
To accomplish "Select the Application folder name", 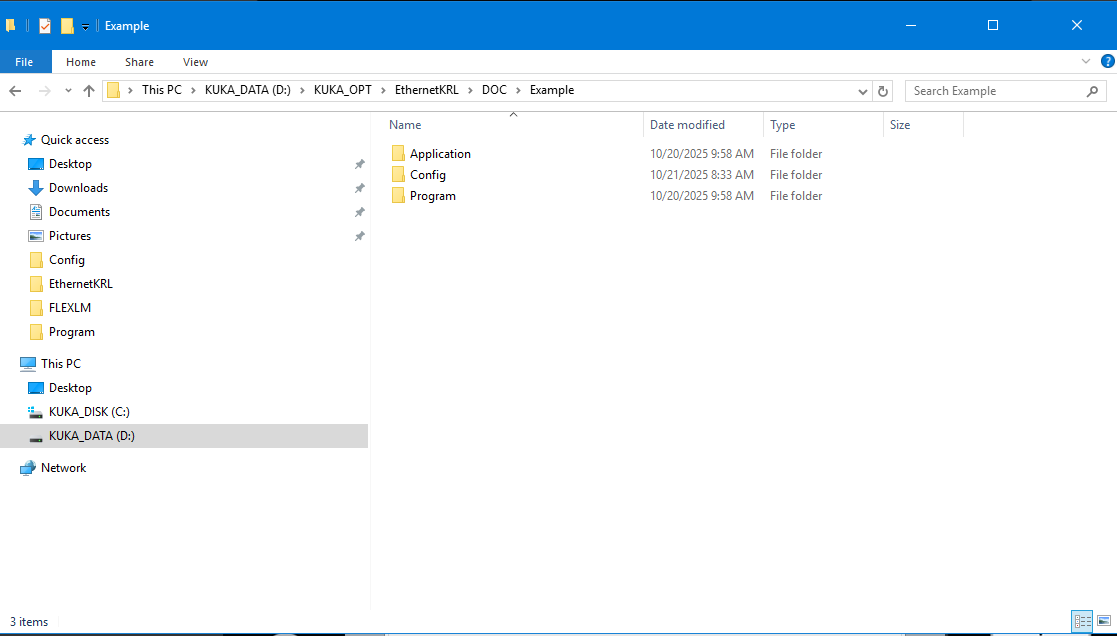I will click(440, 154).
